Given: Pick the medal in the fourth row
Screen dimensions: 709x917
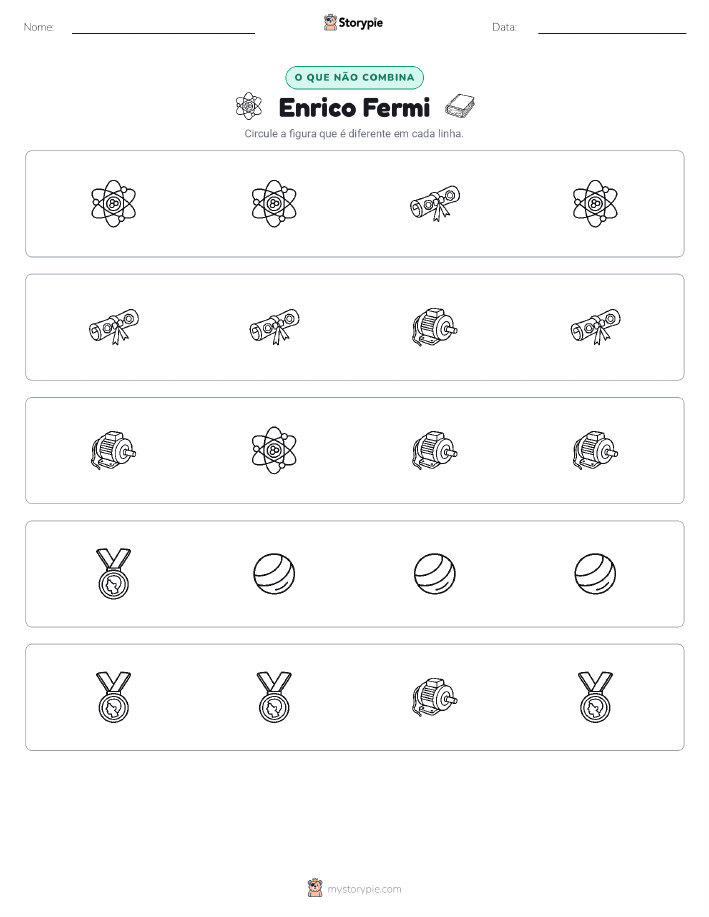Looking at the screenshot, I should pos(113,574).
